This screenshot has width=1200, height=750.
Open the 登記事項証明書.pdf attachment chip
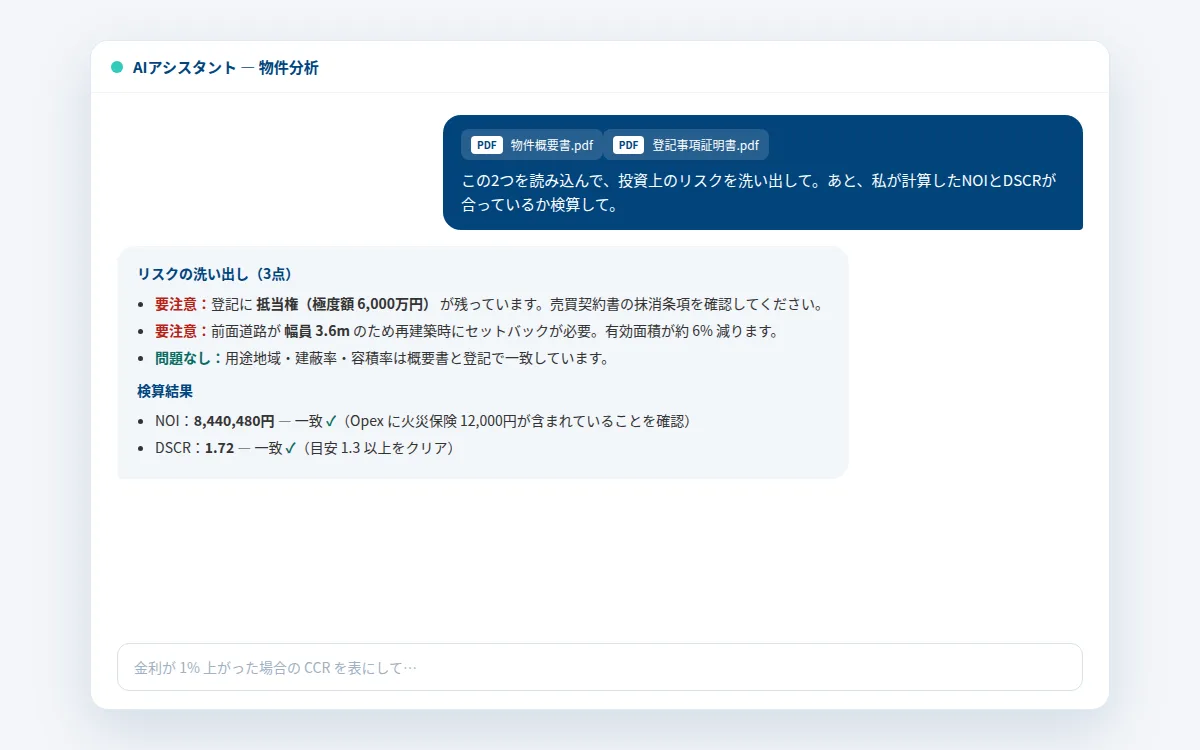coord(686,145)
